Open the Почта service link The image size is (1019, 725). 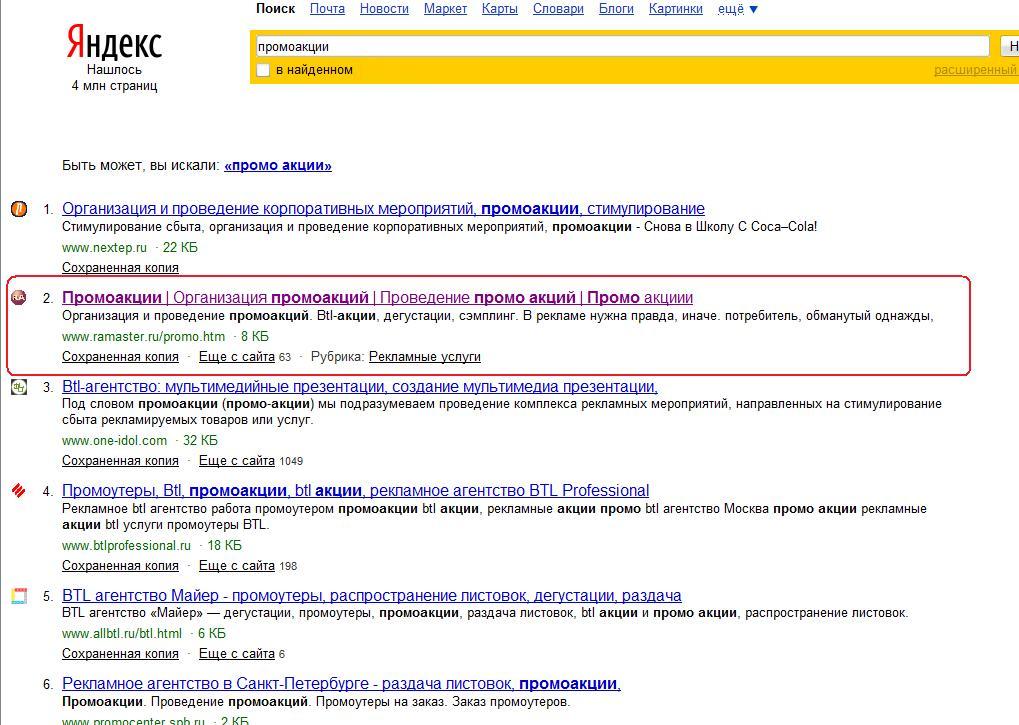coord(328,9)
